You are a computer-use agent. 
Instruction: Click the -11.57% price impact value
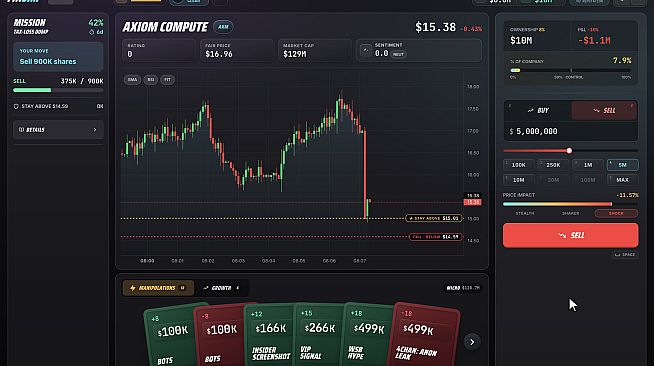(627, 195)
